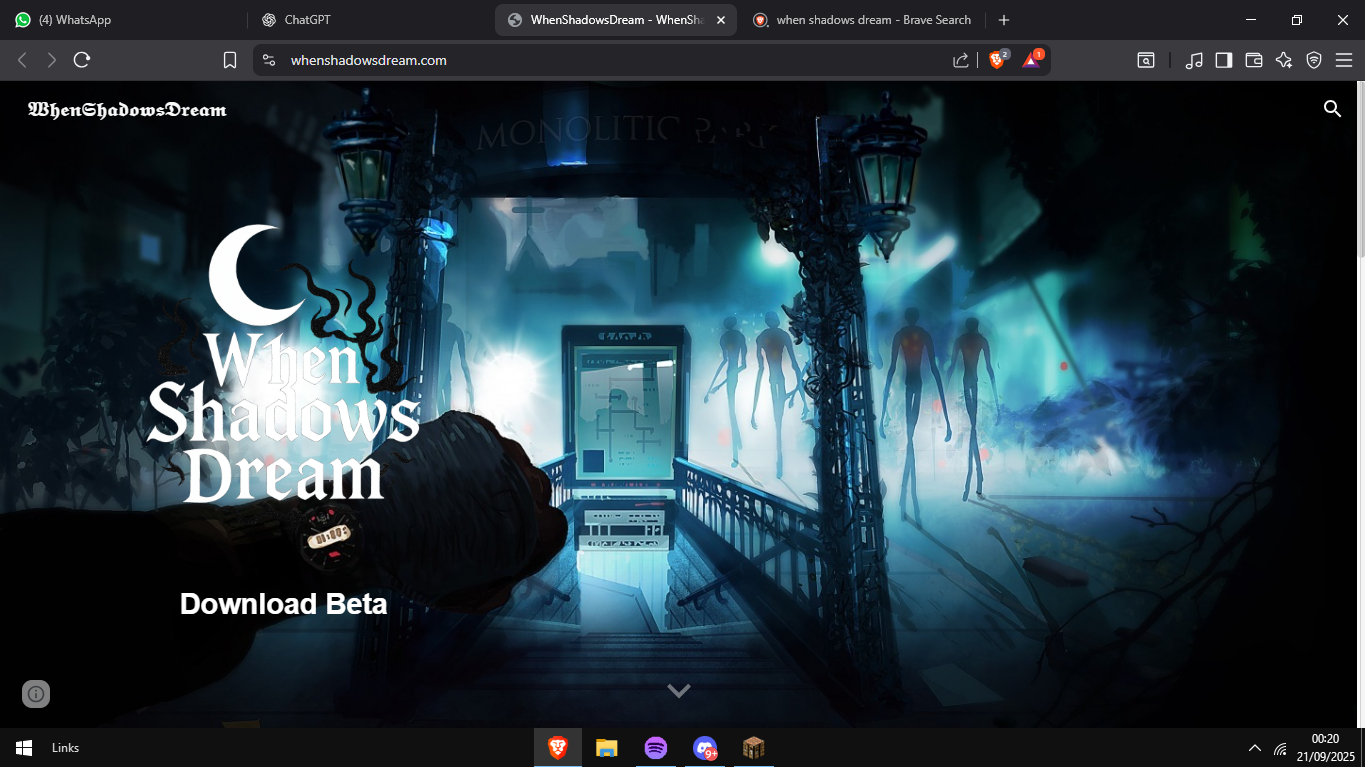This screenshot has height=767, width=1365.
Task: Open the Brave hamburger menu
Action: tap(1344, 60)
